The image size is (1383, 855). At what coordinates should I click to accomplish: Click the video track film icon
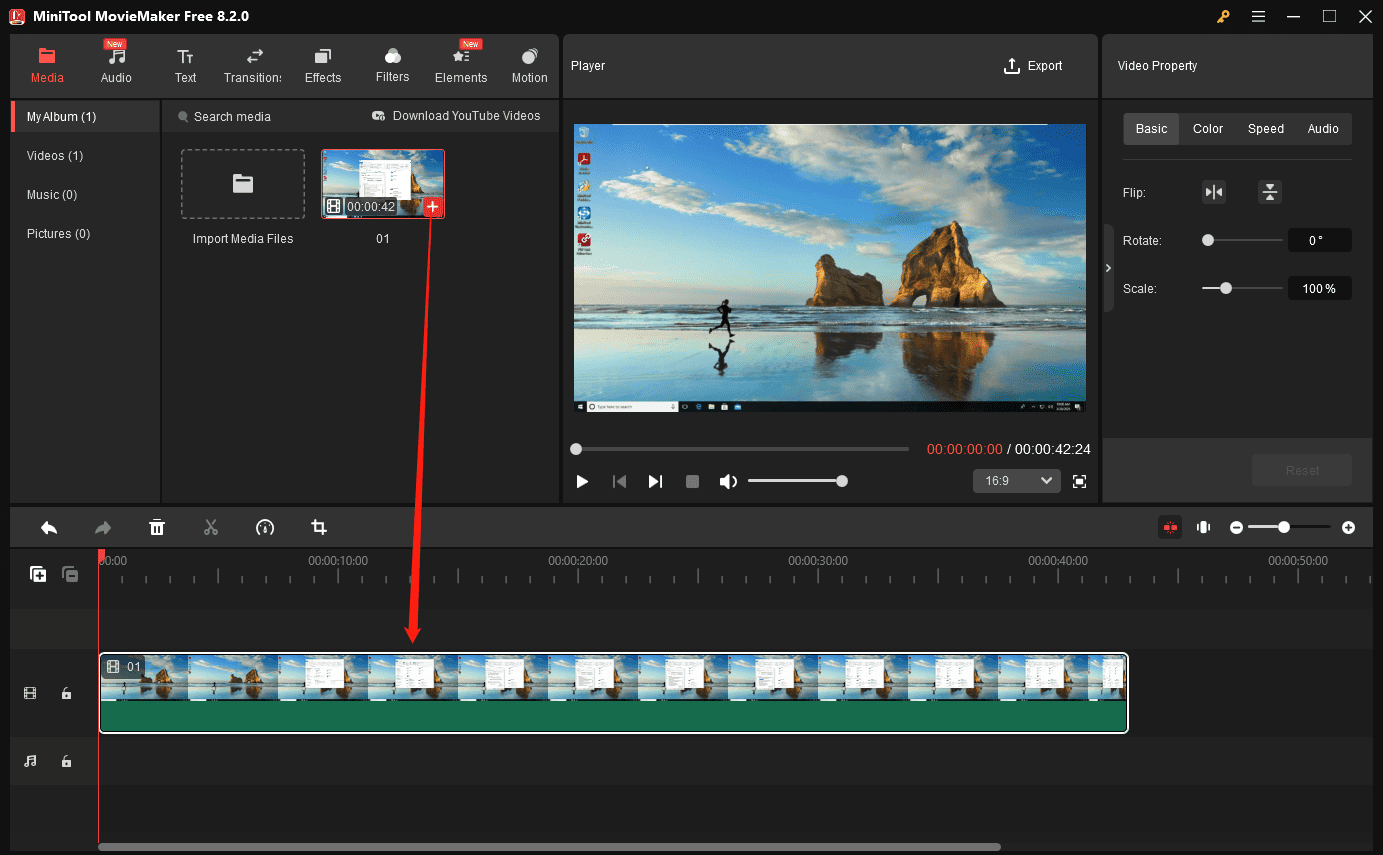coord(30,693)
